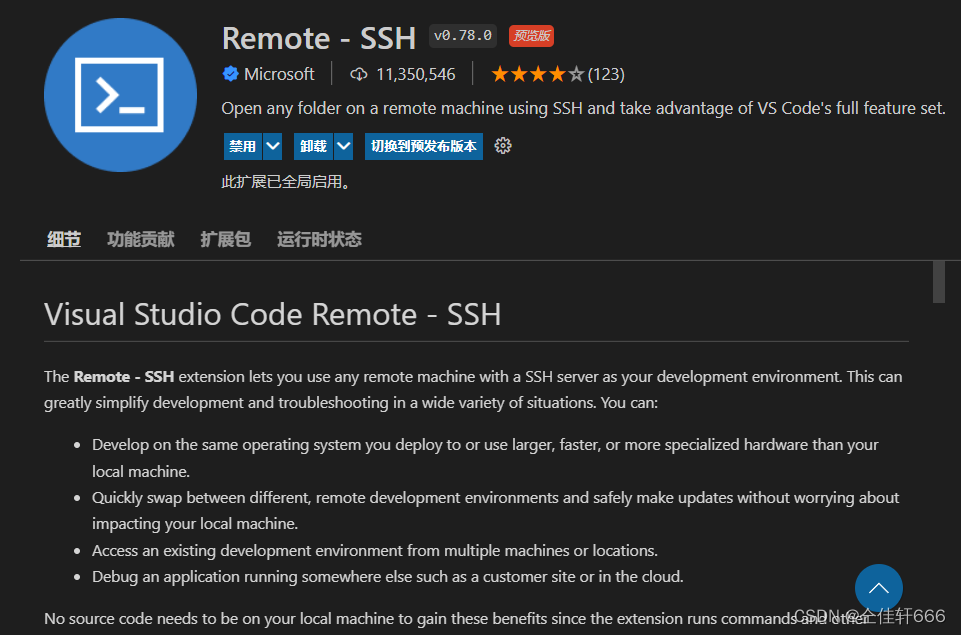Click the 'Open any folder on a remote machine' description

click(x=583, y=108)
